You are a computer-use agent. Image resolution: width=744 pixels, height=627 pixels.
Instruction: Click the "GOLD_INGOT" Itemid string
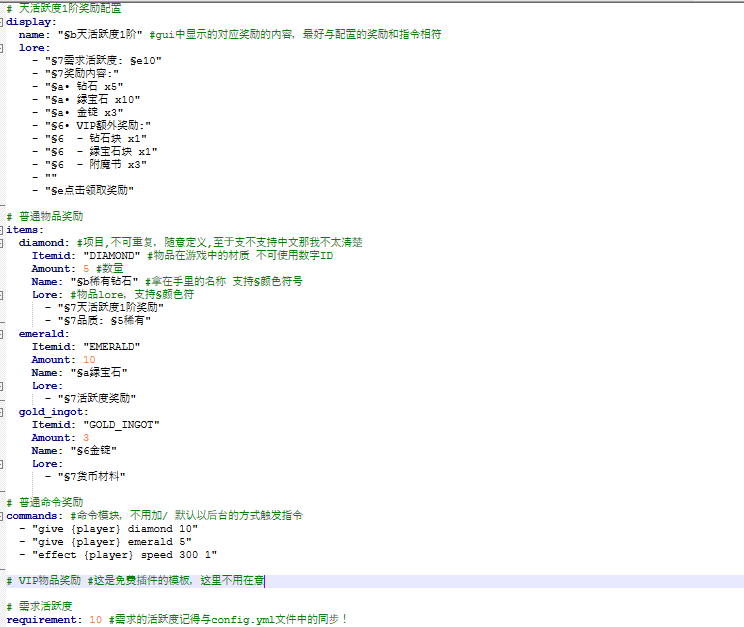click(x=121, y=424)
